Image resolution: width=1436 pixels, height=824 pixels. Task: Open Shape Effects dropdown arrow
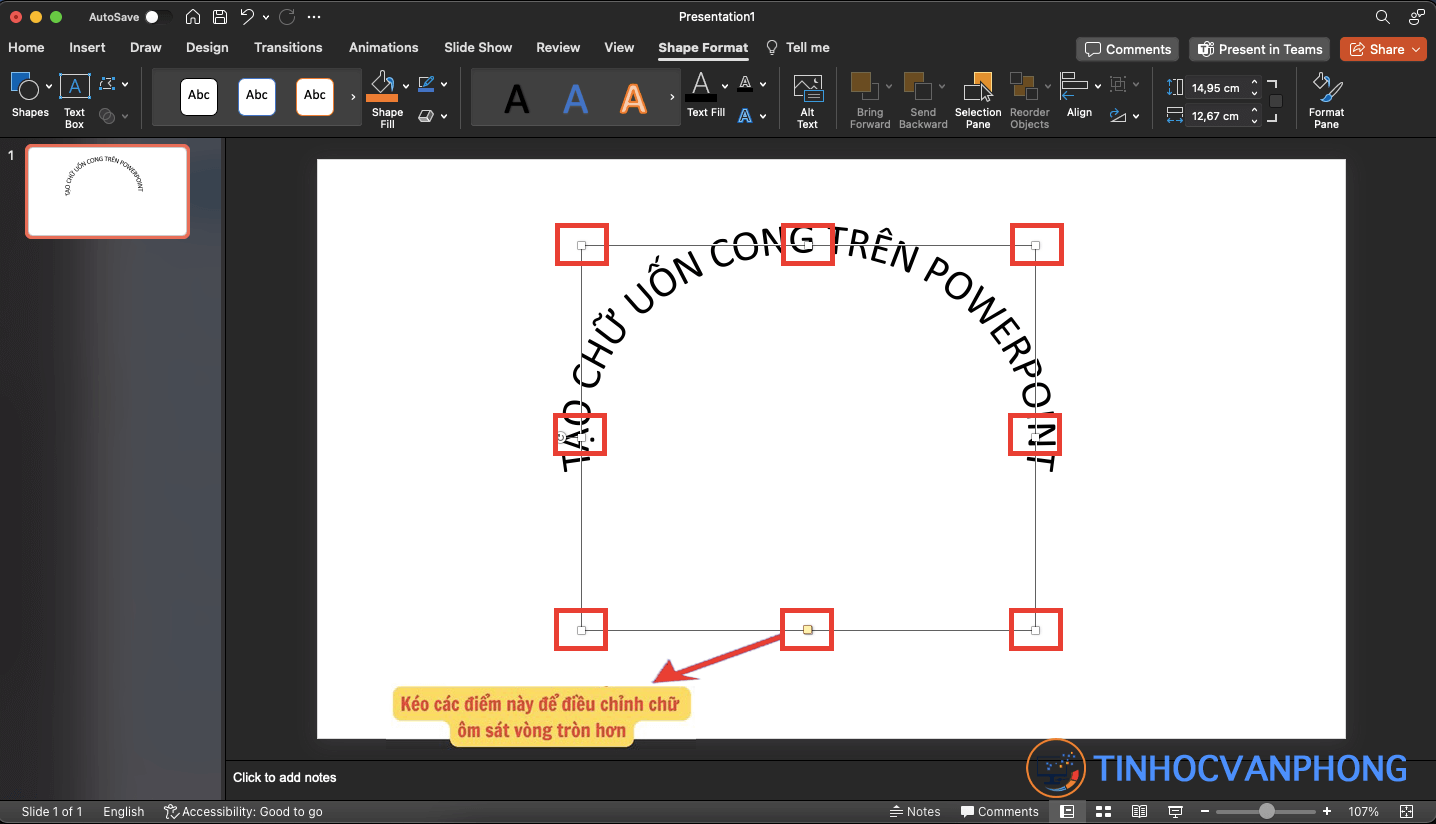(444, 117)
